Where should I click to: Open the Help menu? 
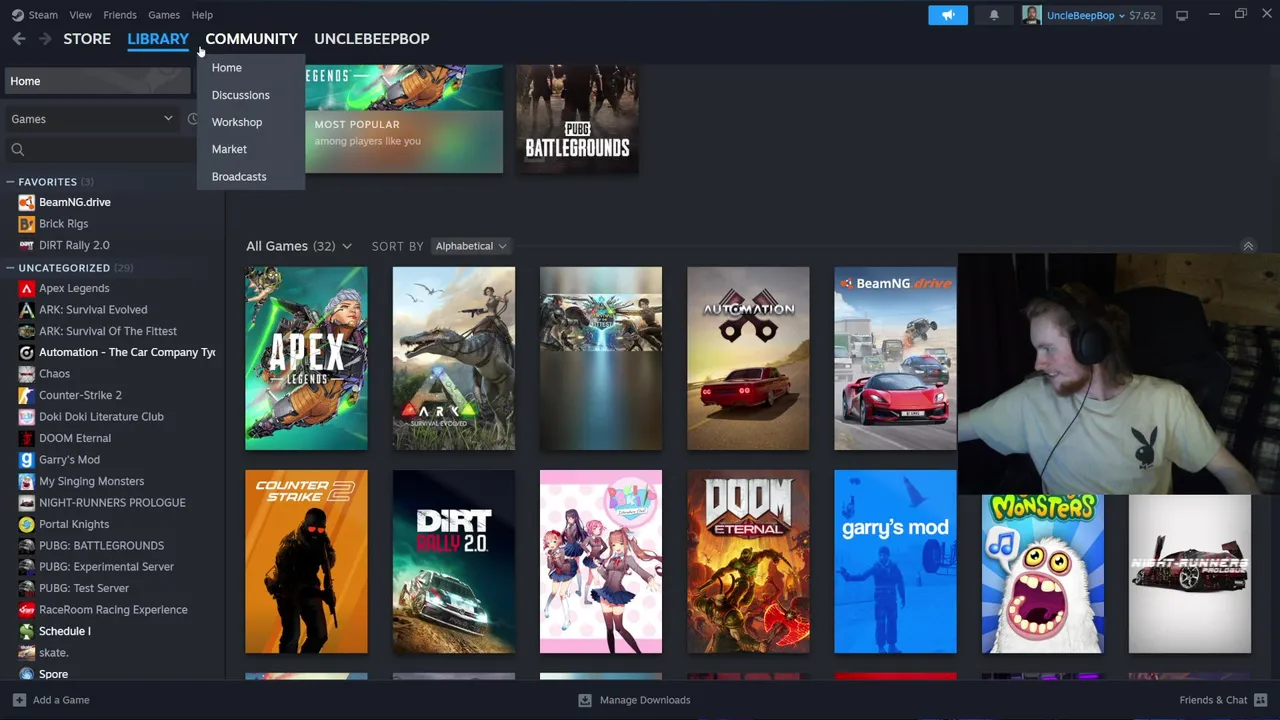click(202, 15)
